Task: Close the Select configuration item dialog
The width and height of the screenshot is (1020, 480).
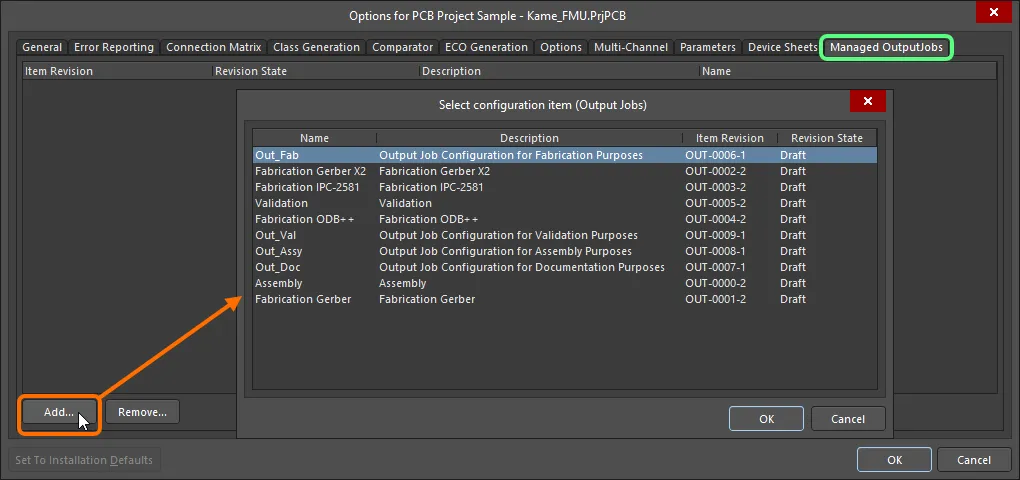Action: click(867, 102)
